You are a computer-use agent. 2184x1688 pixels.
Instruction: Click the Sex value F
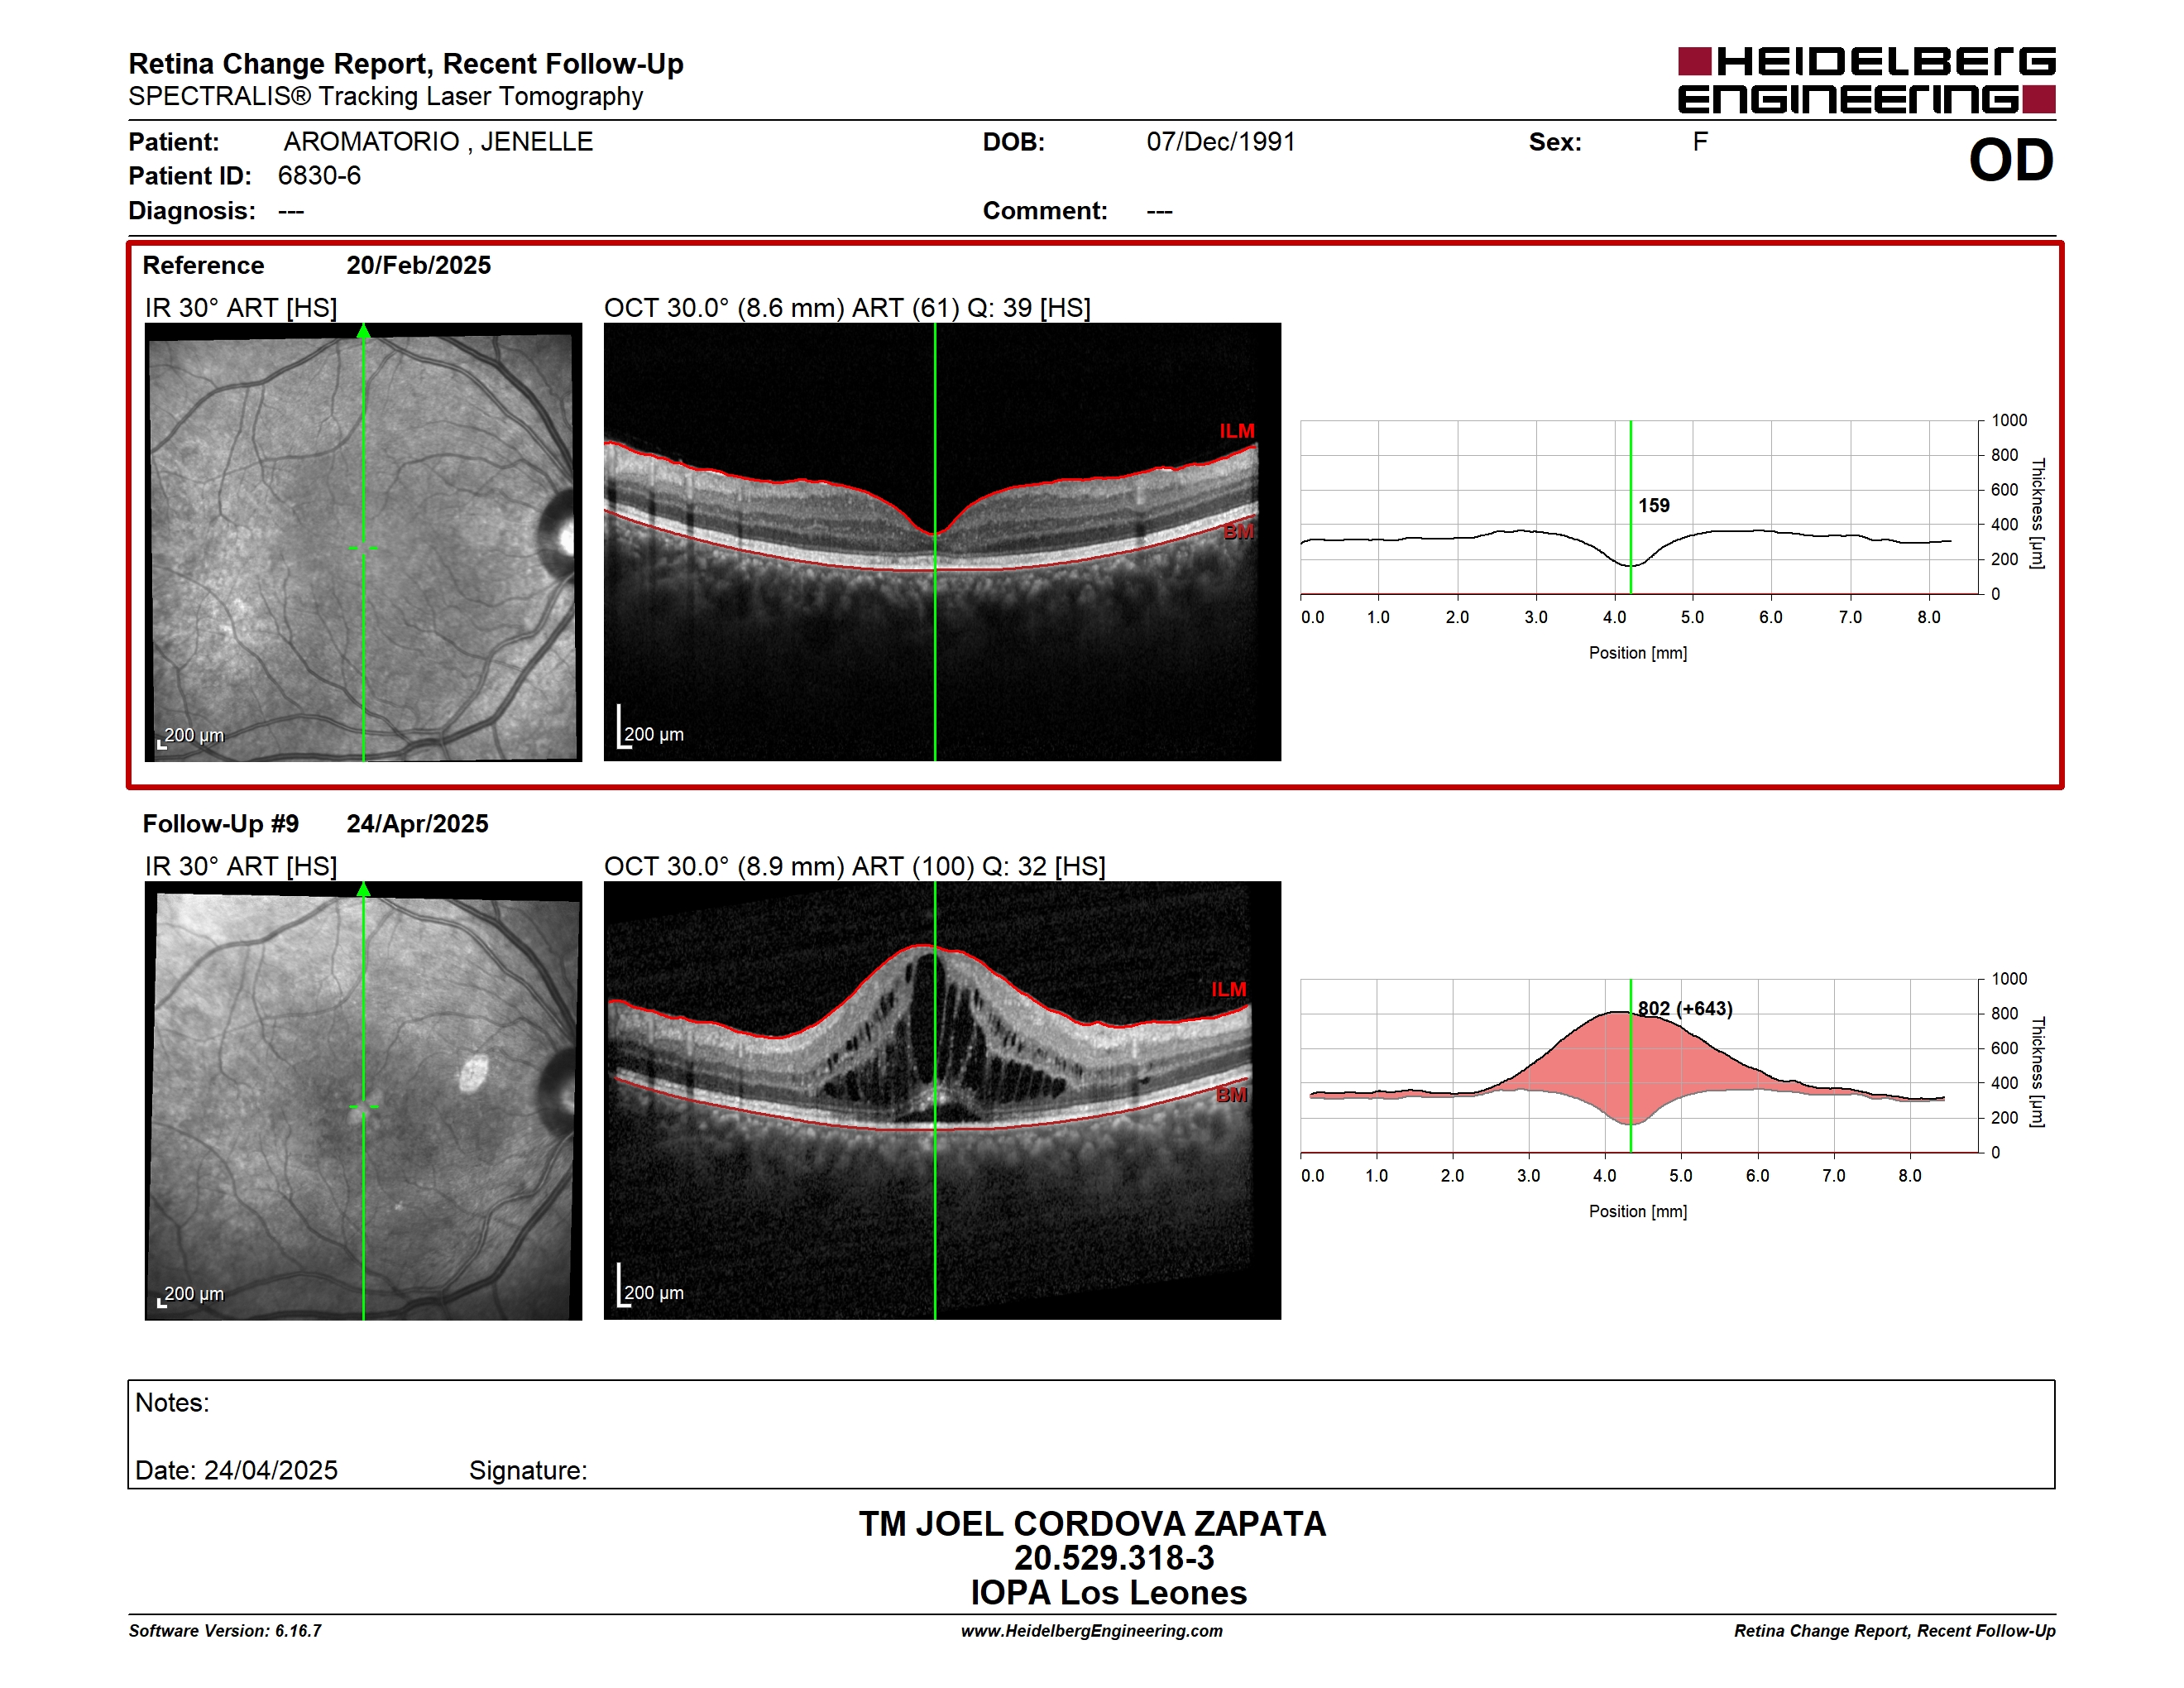click(1700, 142)
